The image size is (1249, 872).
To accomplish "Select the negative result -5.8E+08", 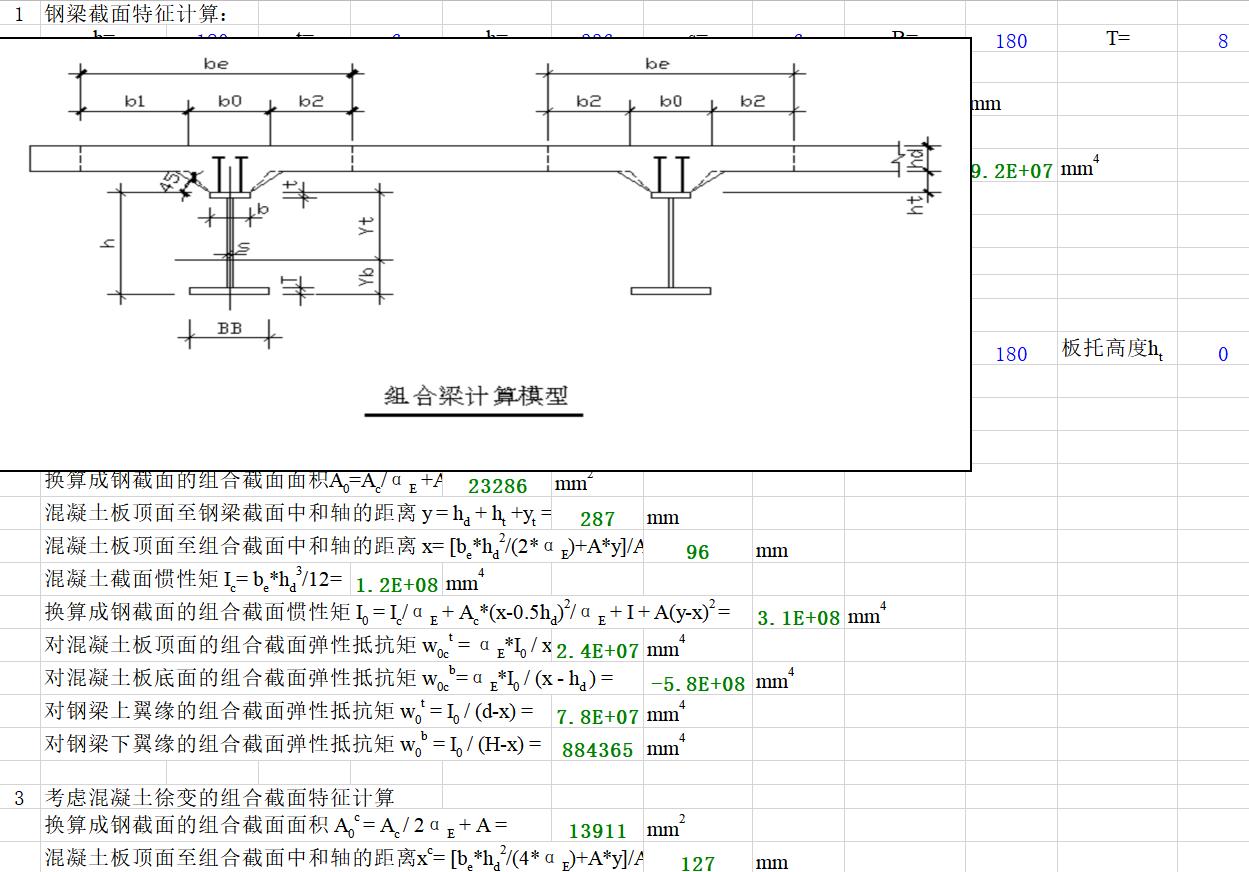I will tap(698, 684).
